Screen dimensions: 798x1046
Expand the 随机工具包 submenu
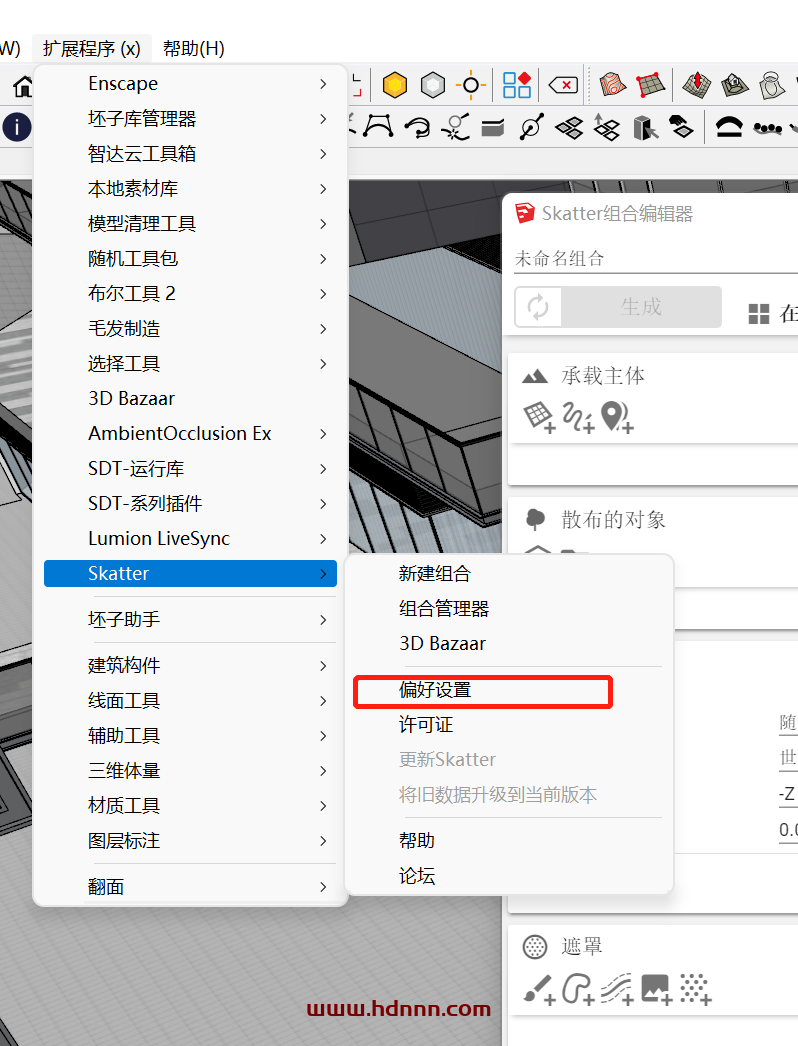click(190, 258)
